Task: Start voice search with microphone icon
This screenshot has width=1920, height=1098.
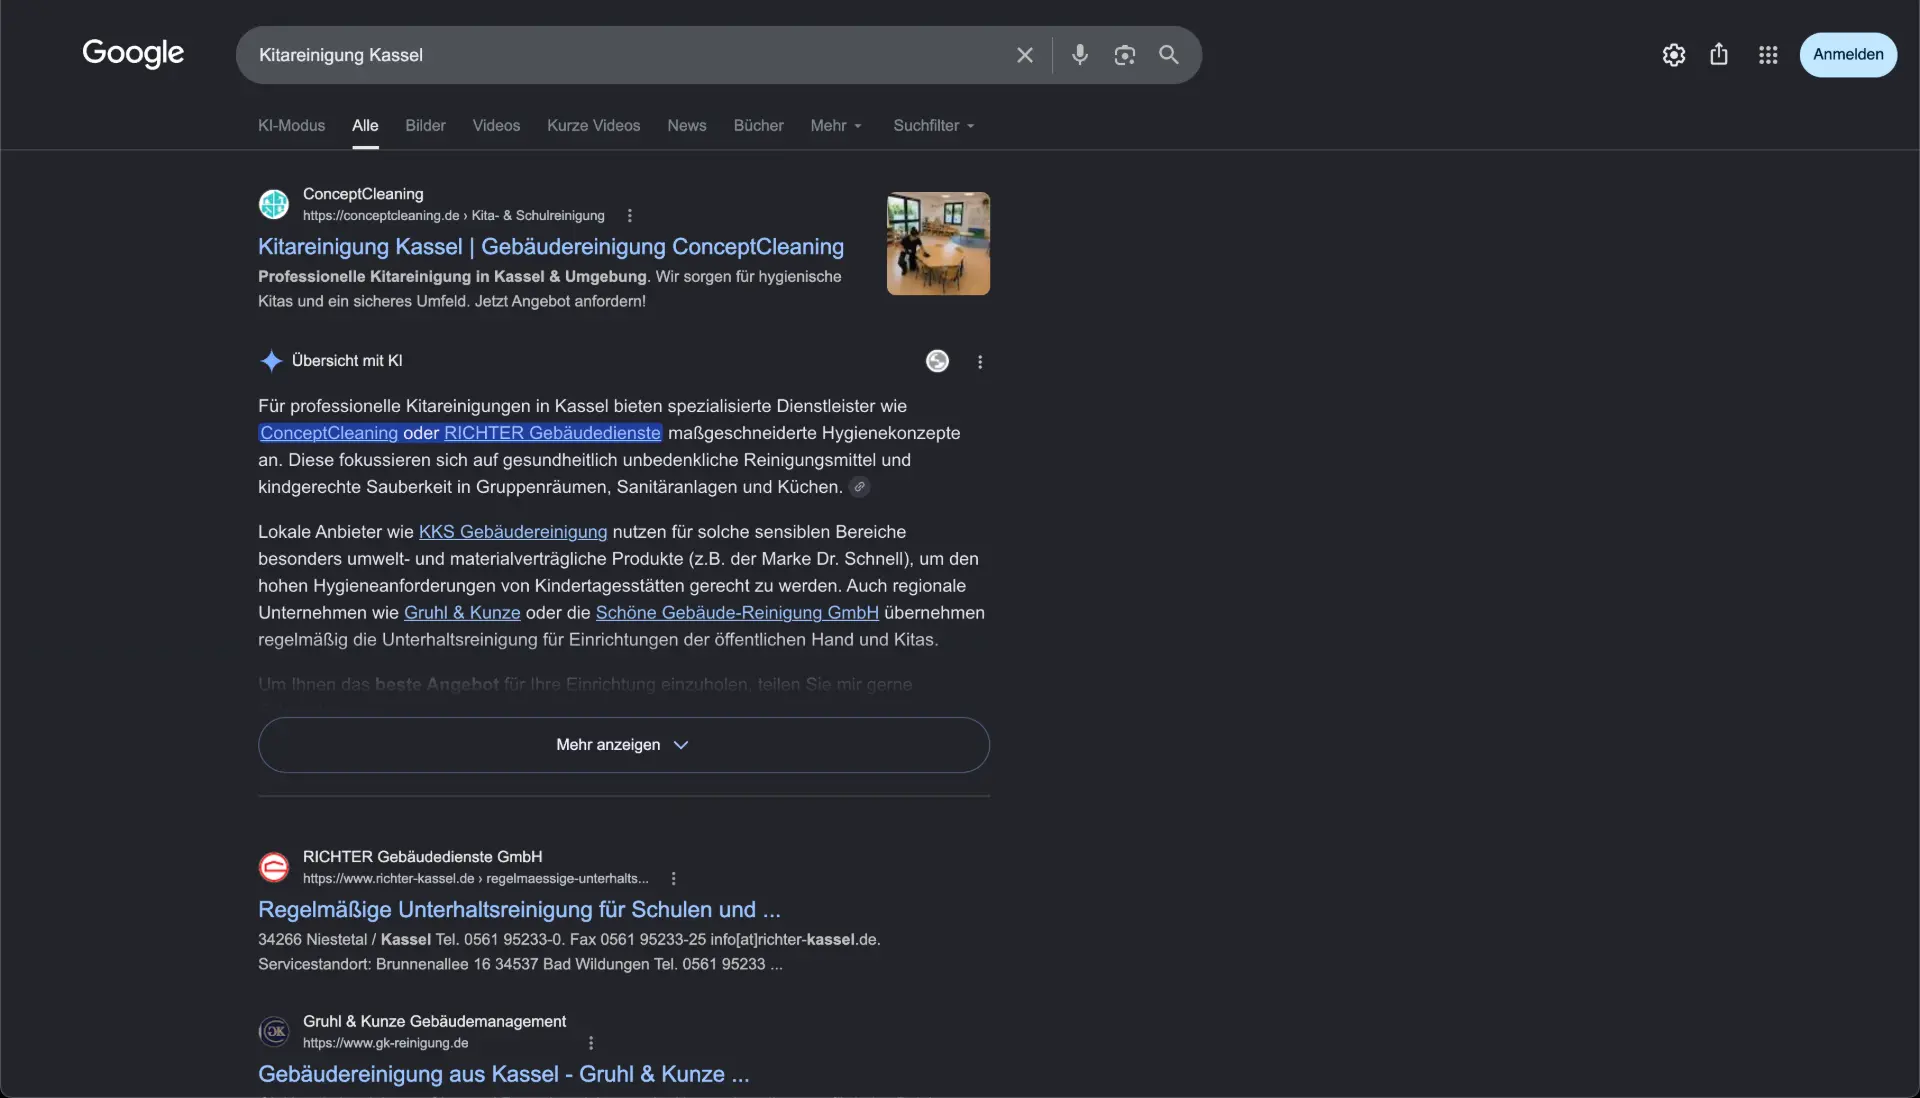Action: click(x=1080, y=55)
